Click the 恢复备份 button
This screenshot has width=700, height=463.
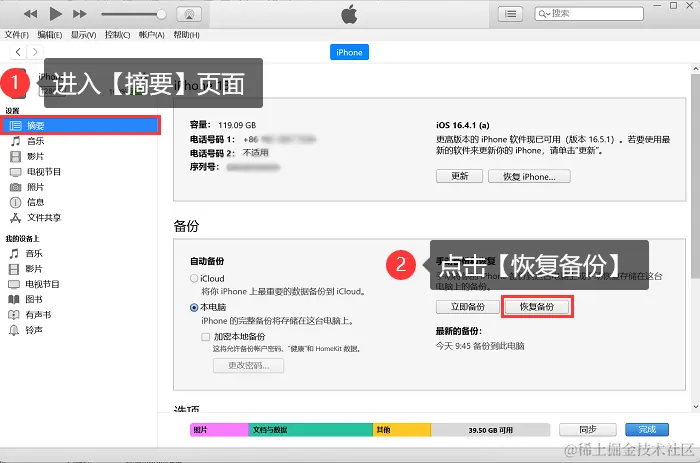point(537,307)
